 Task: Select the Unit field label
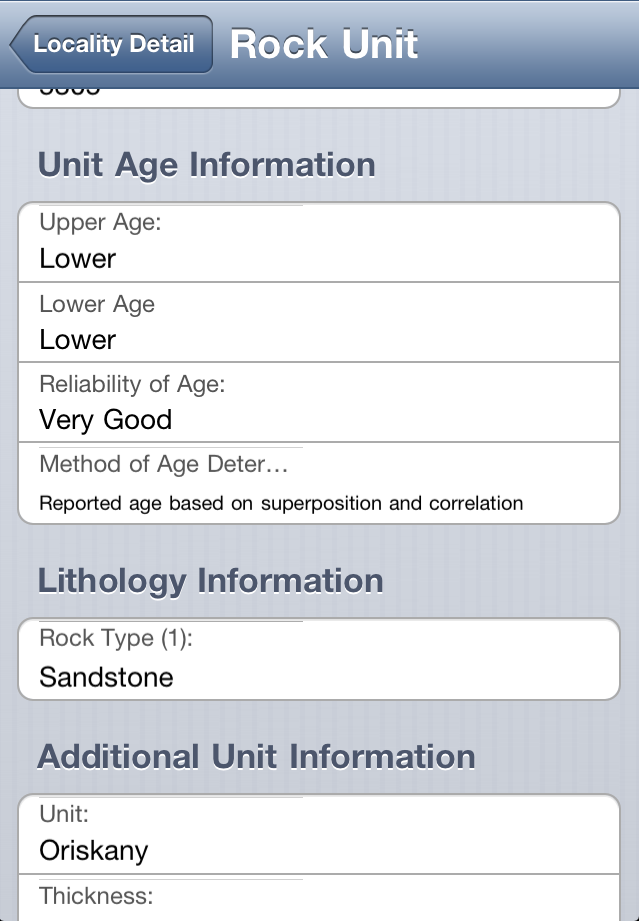pyautogui.click(x=62, y=814)
